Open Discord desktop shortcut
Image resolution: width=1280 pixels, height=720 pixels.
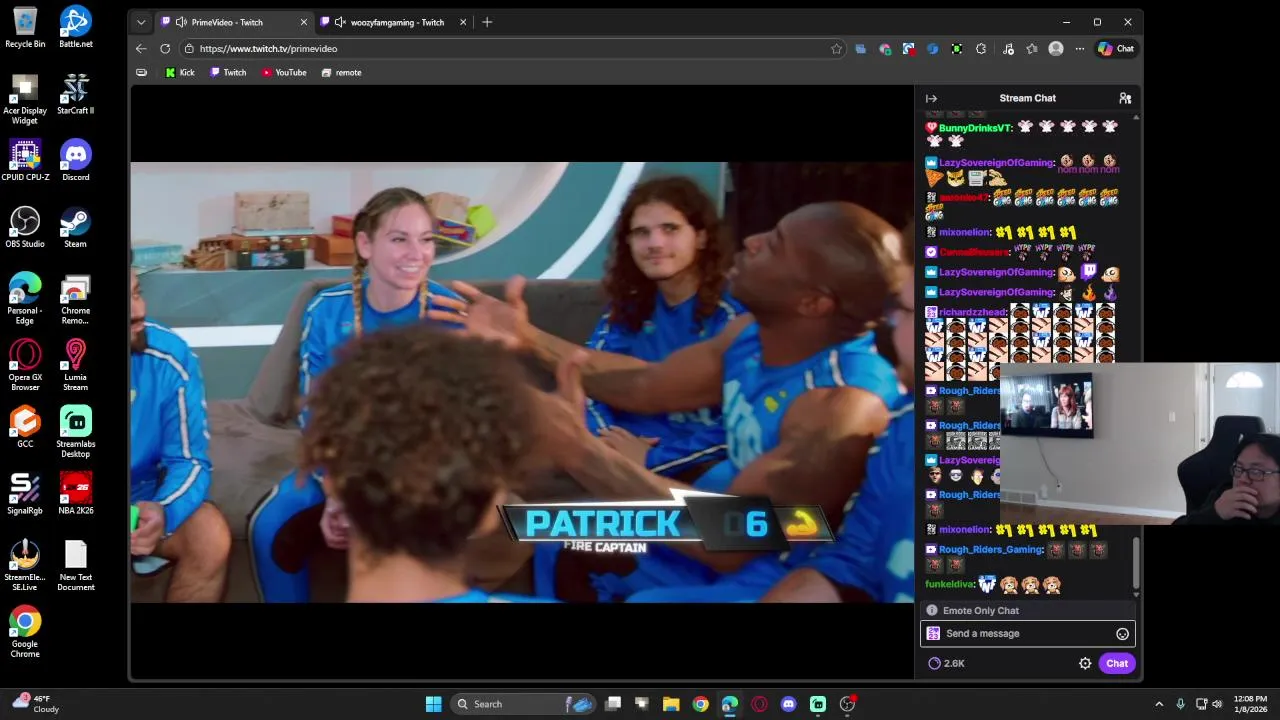coord(76,161)
